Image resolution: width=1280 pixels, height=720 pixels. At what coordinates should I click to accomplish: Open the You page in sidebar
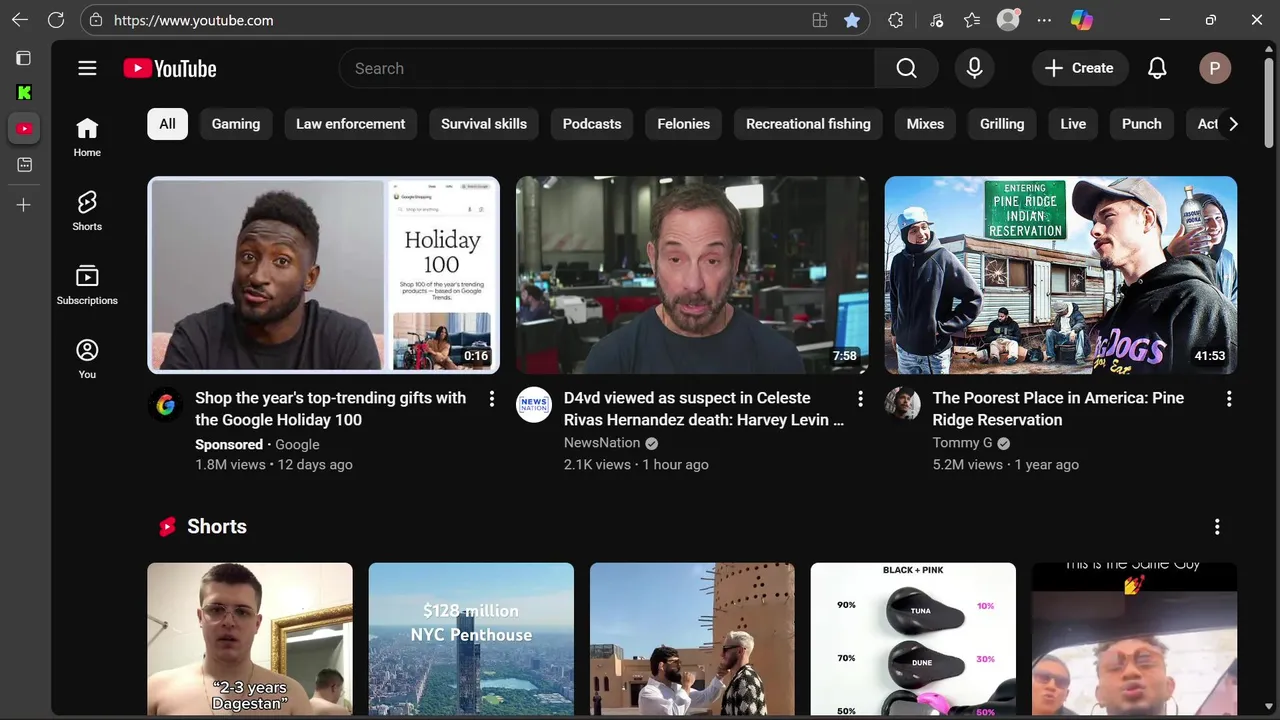point(87,359)
